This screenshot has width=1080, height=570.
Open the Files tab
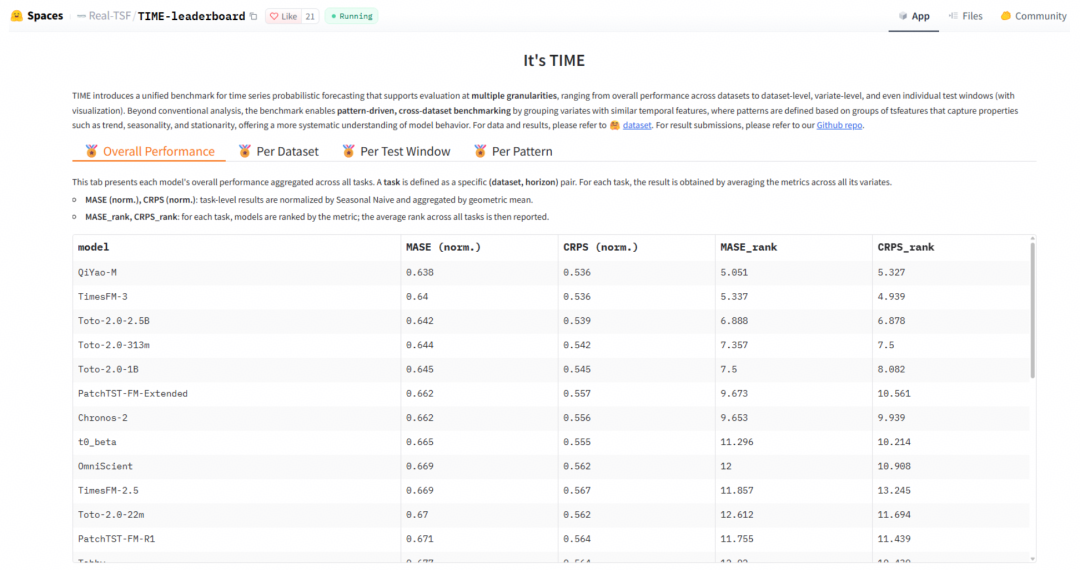pos(966,16)
